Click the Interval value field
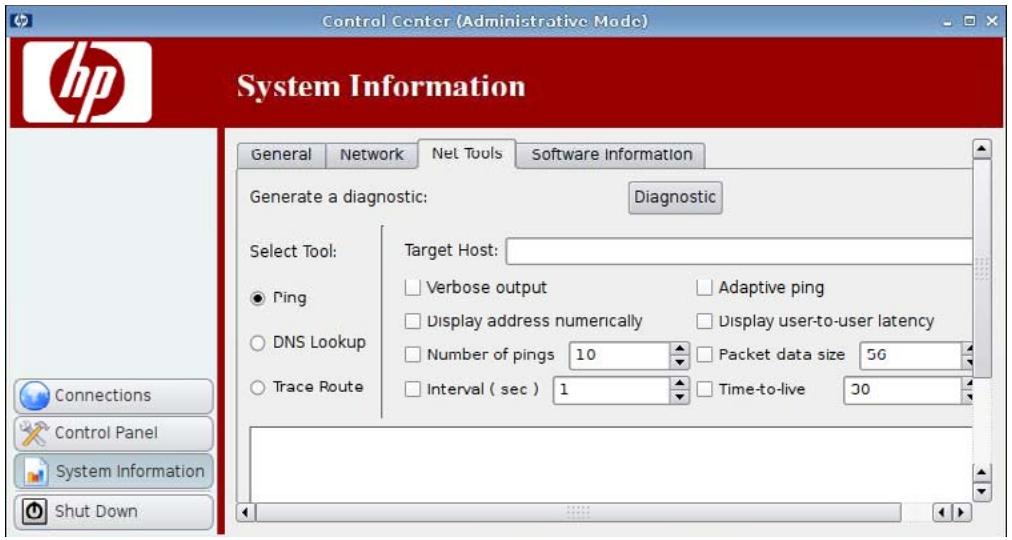The width and height of the screenshot is (1012, 540). tap(611, 390)
